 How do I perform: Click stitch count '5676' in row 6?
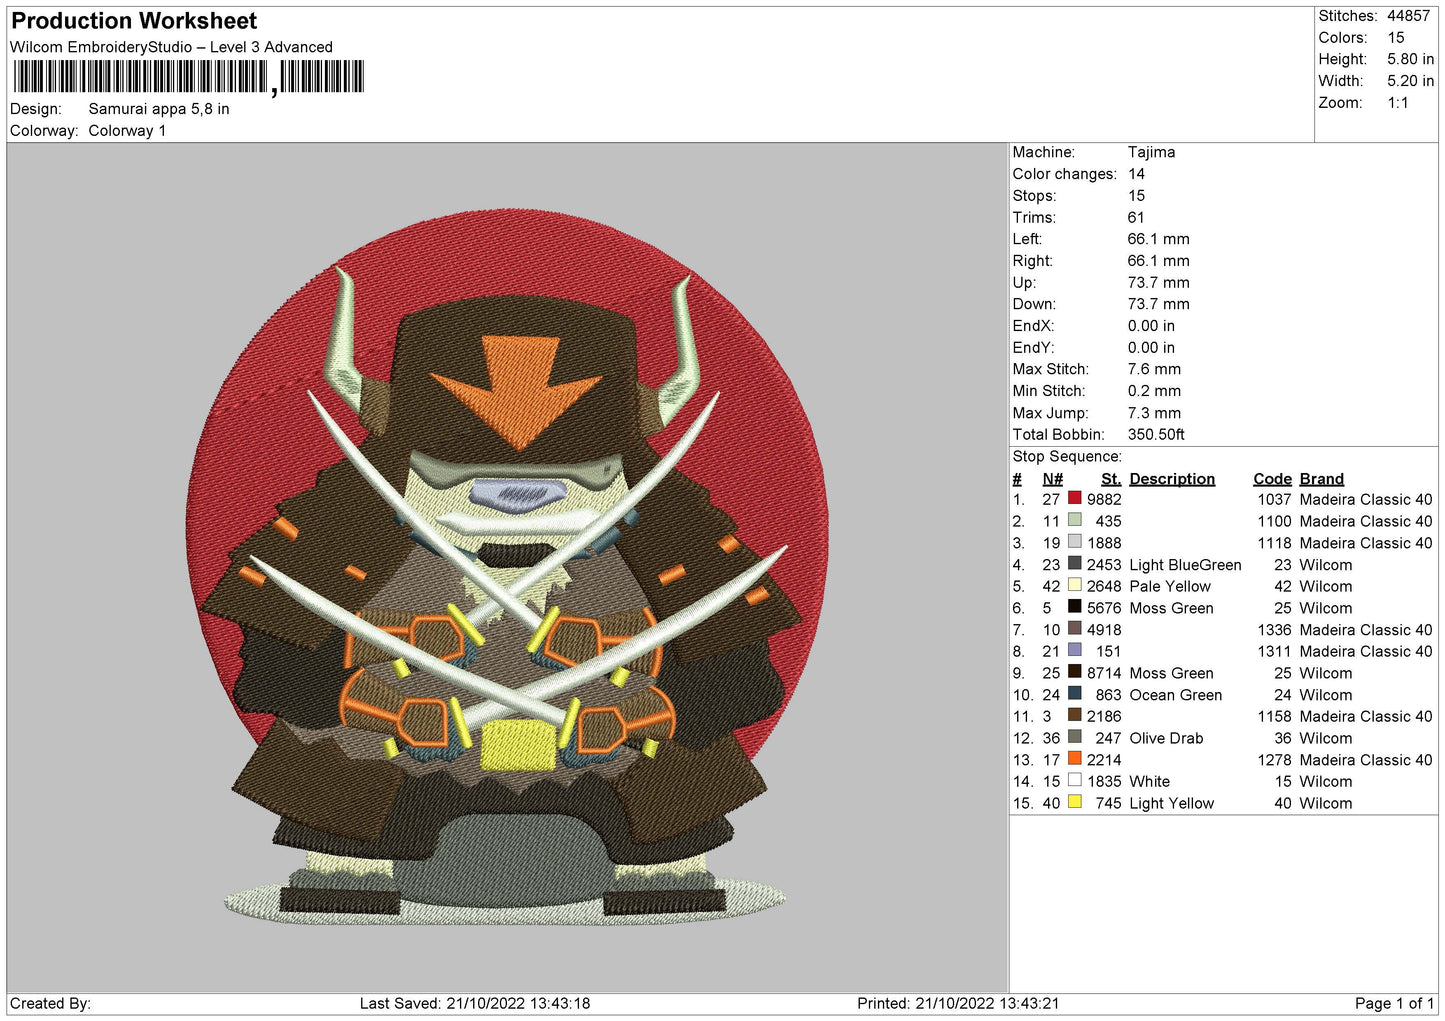pyautogui.click(x=1104, y=608)
